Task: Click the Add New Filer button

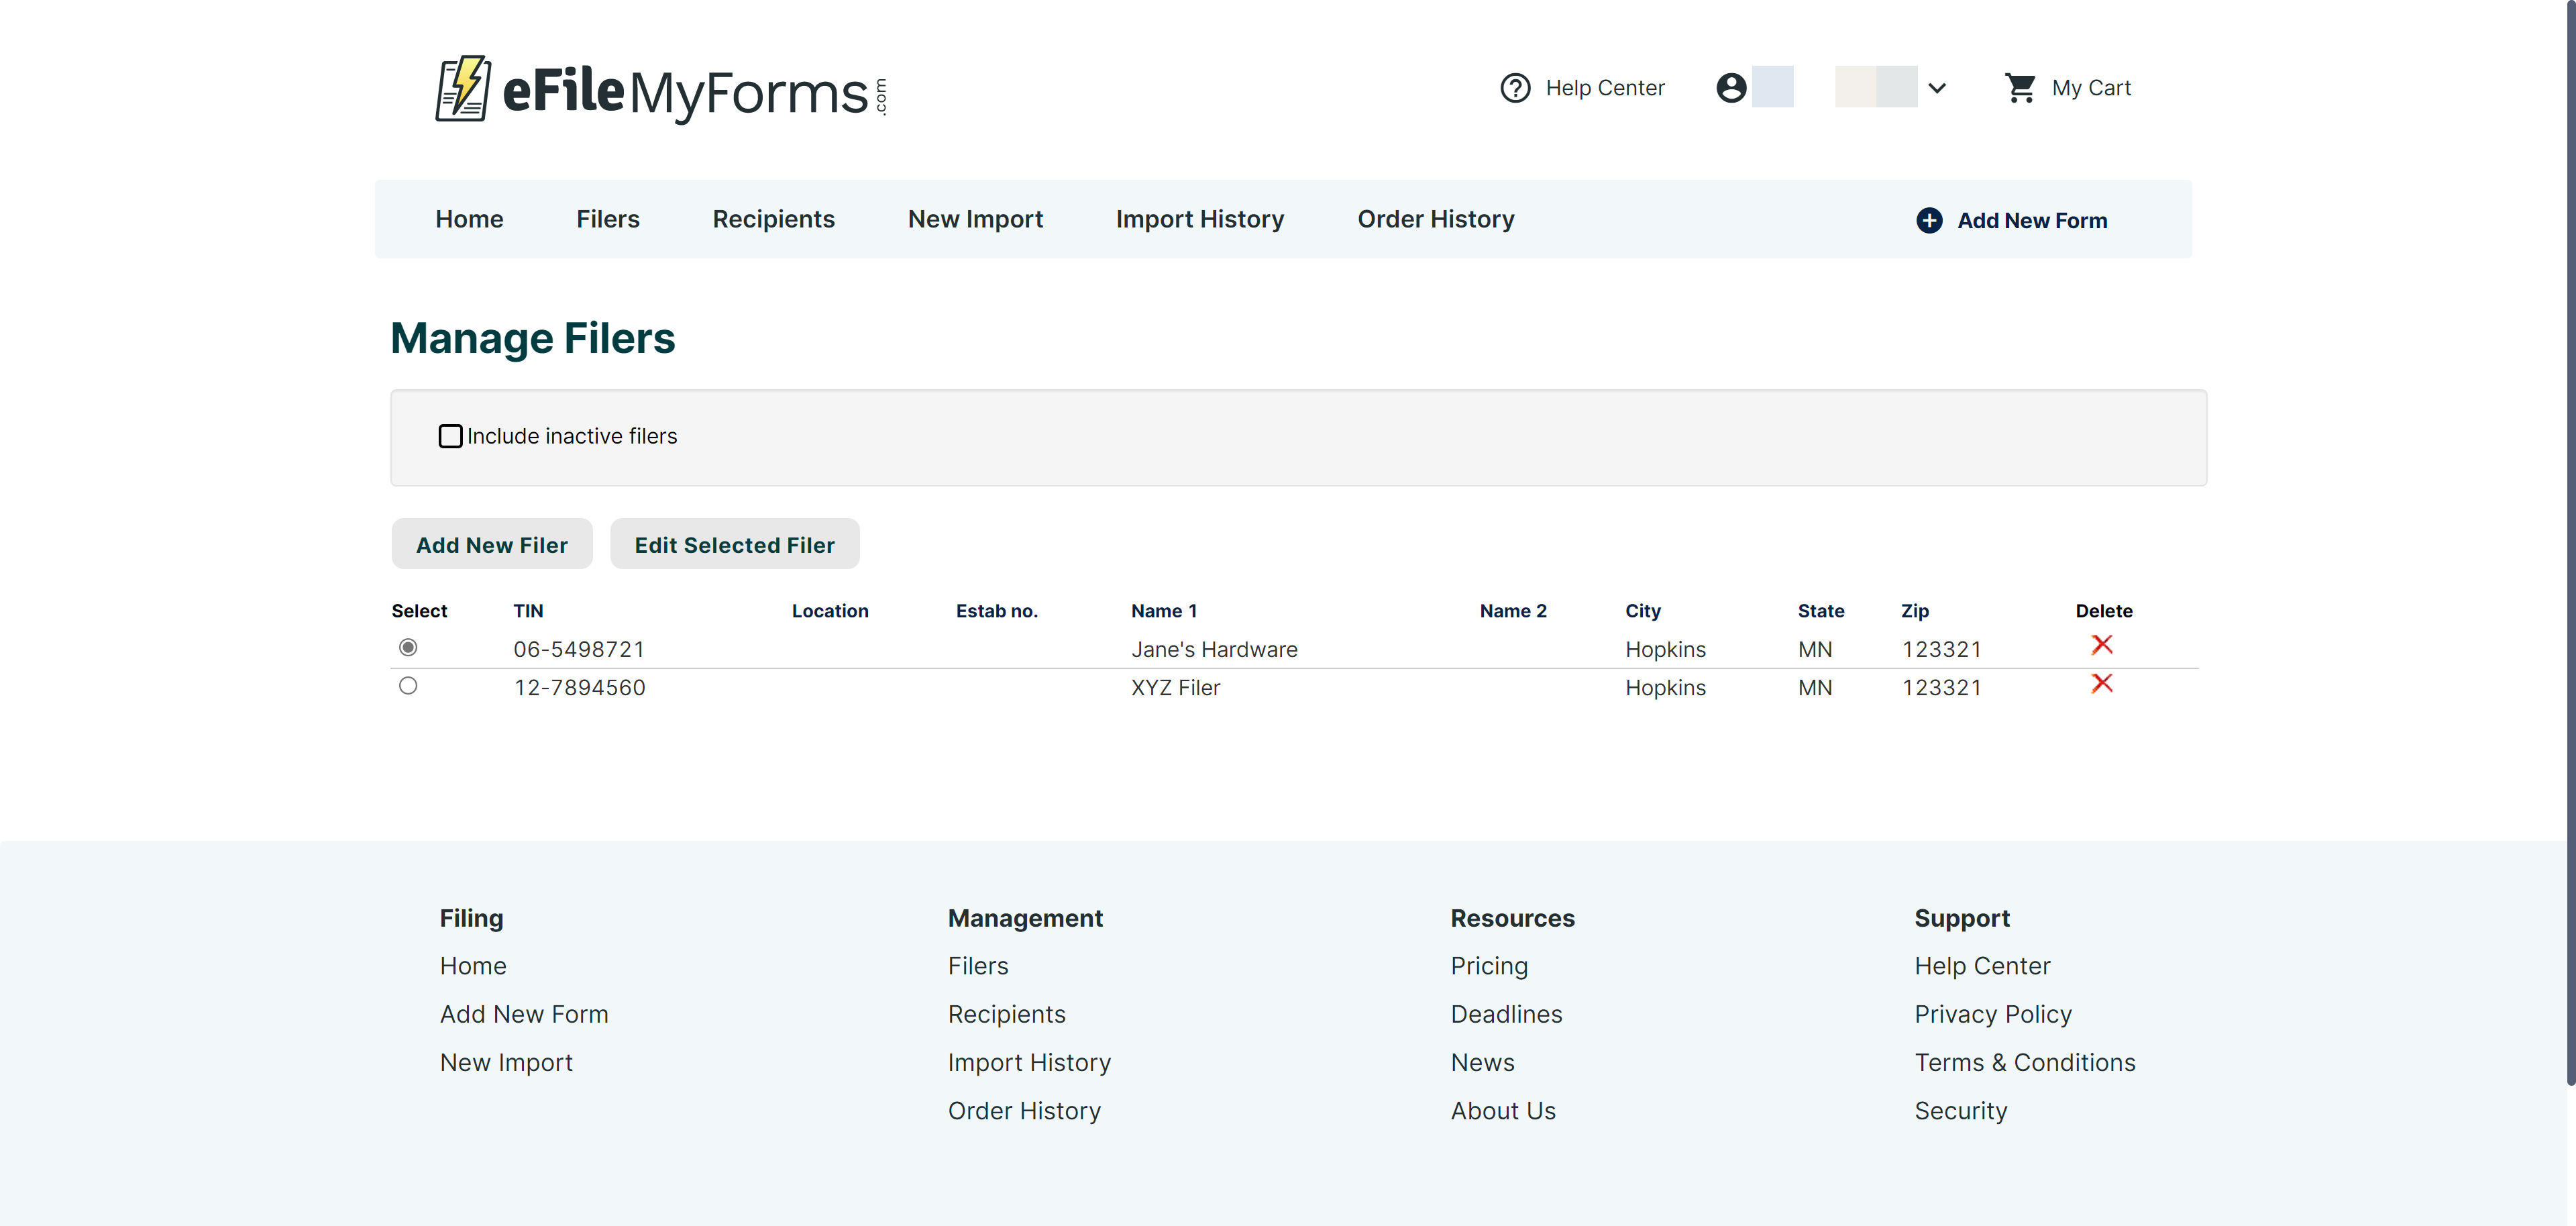Action: tap(491, 545)
